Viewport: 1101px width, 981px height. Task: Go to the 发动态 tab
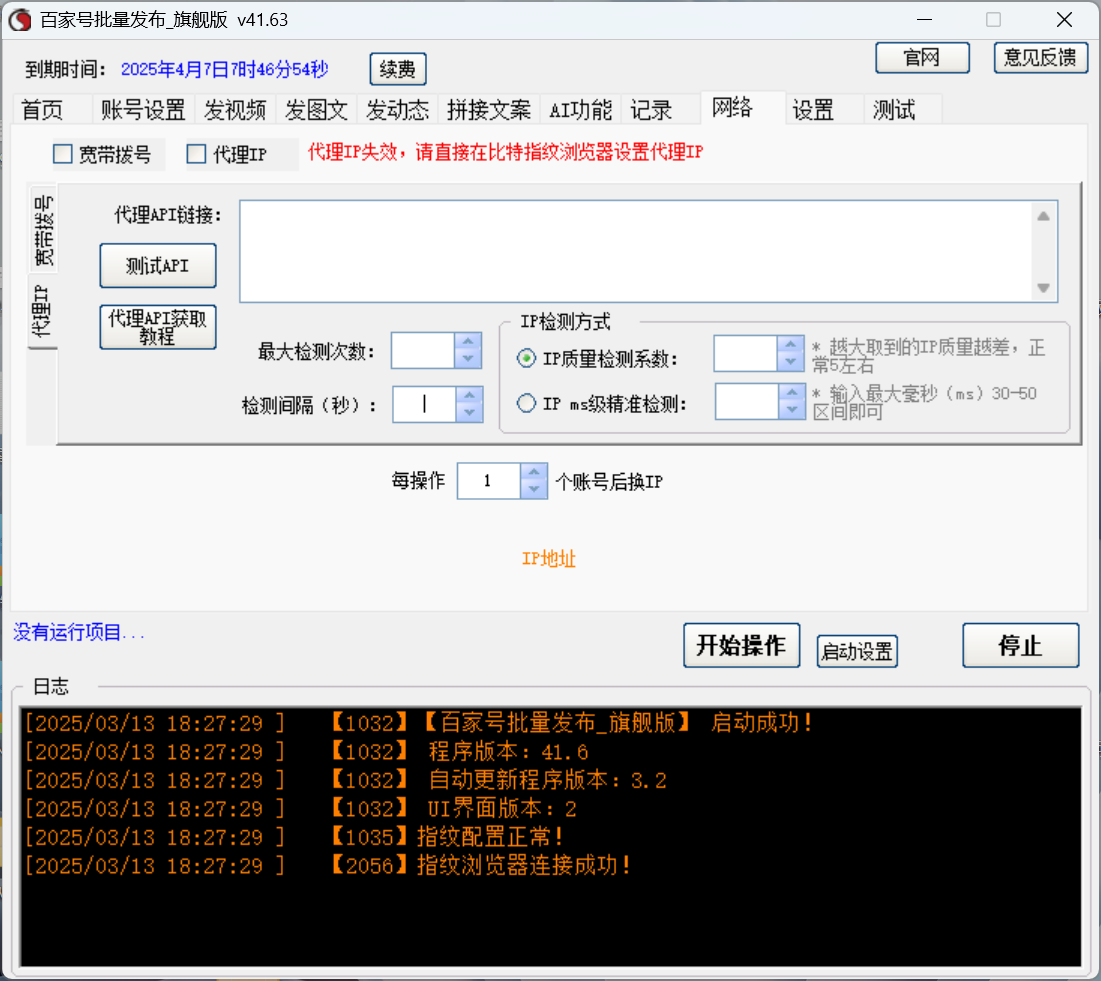tap(397, 110)
